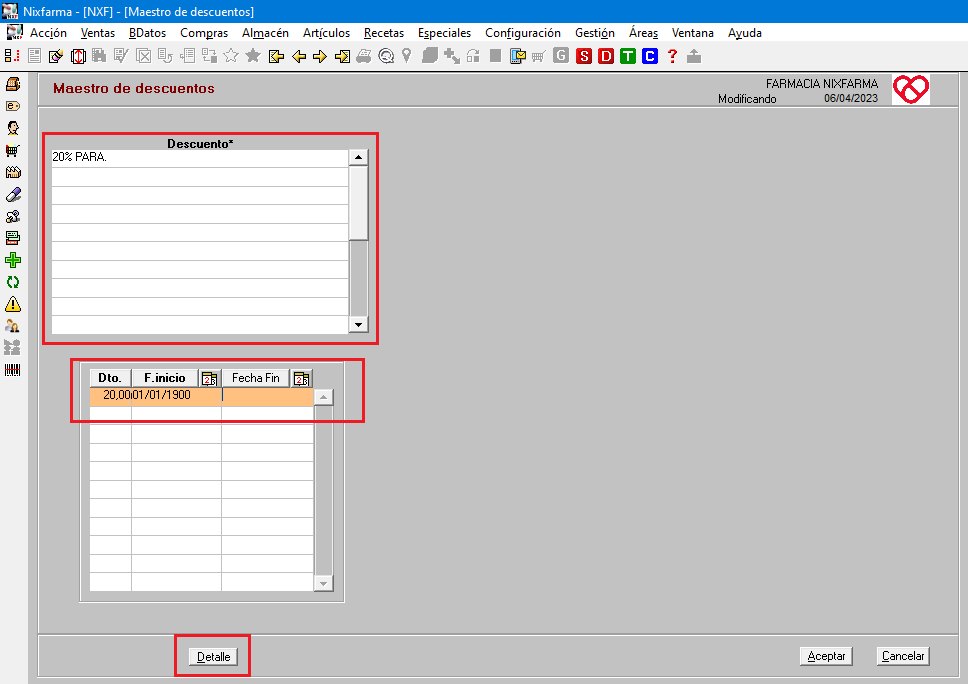Open the yellow warning triangle icon
The height and width of the screenshot is (684, 968).
[13, 304]
